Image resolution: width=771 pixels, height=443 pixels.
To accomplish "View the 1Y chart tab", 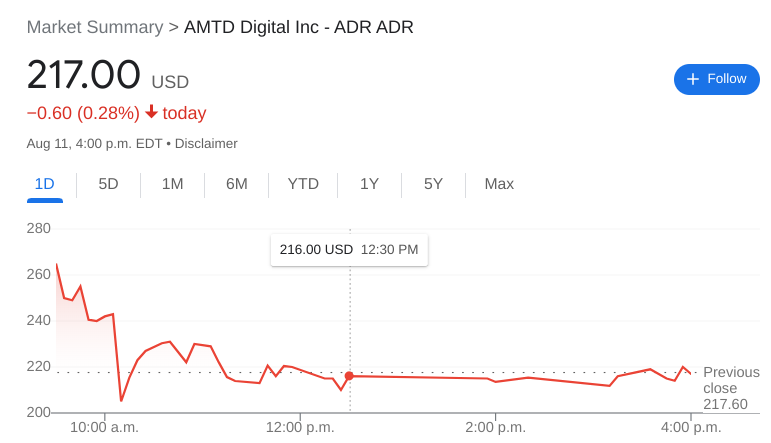I will tap(369, 184).
